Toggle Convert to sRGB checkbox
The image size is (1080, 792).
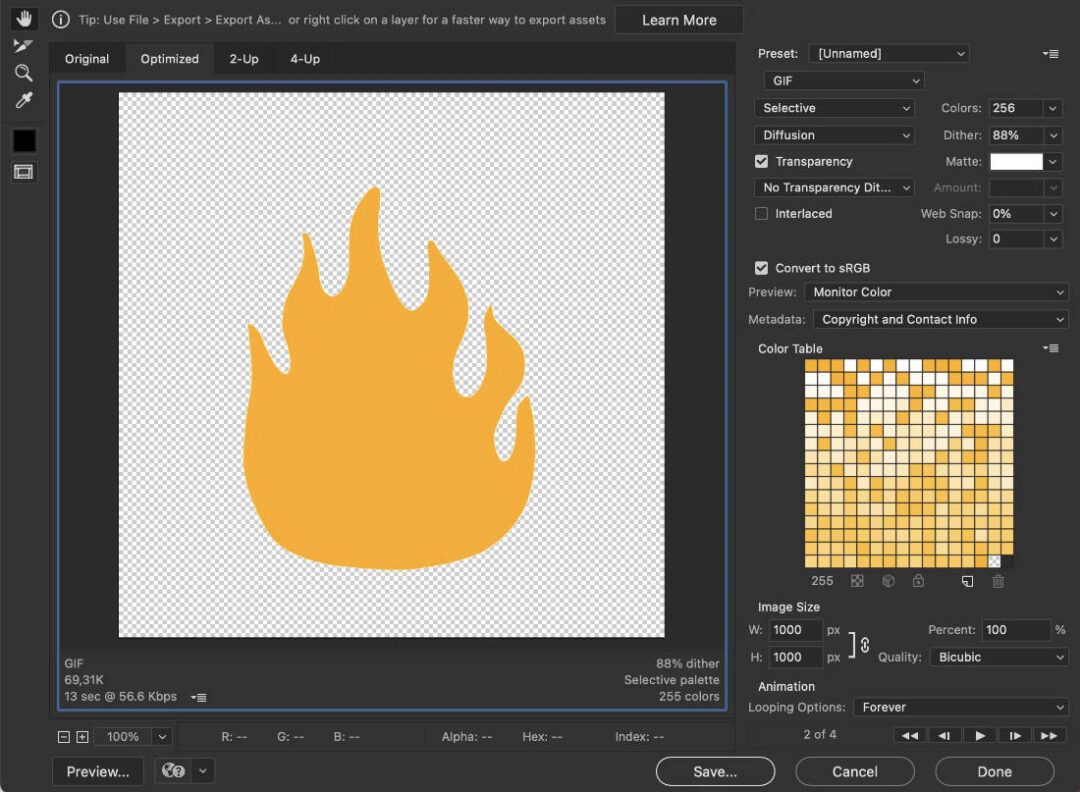click(x=761, y=268)
